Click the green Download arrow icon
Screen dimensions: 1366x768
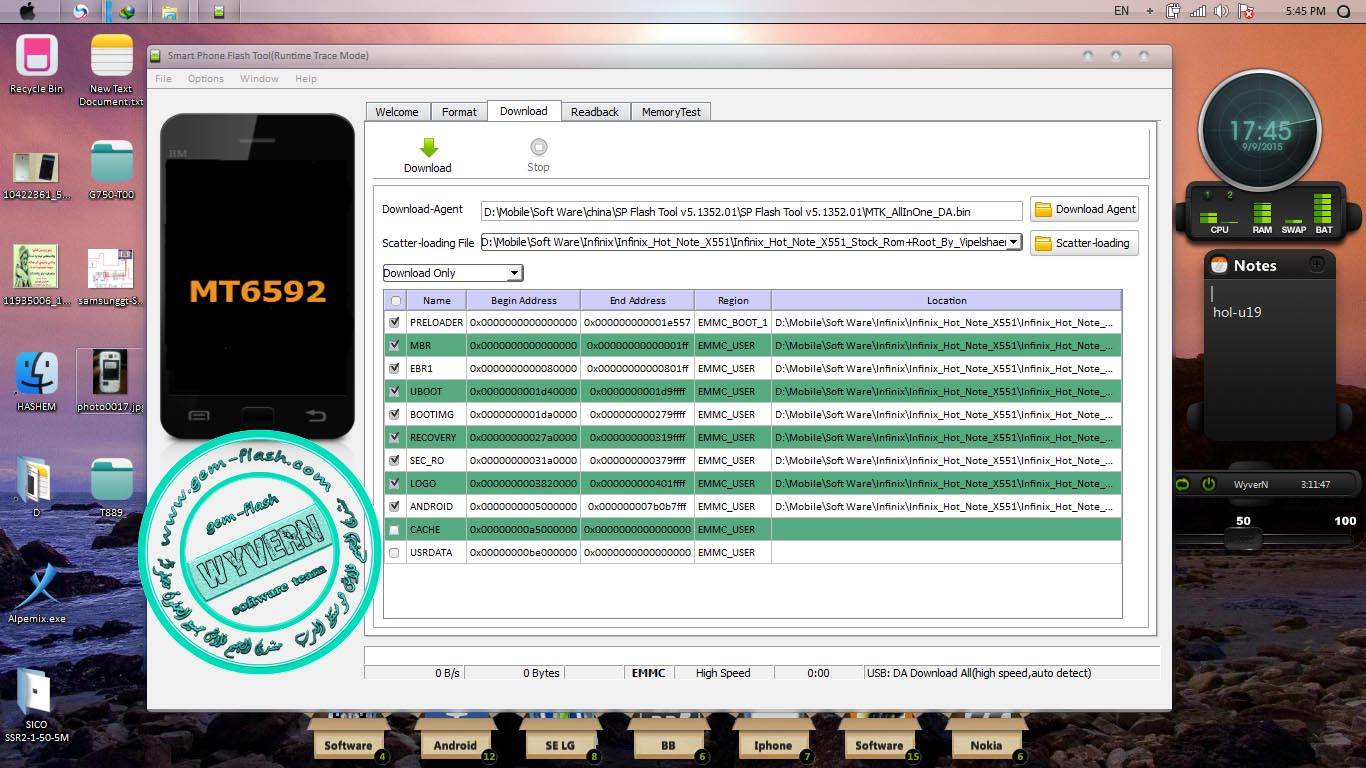(x=428, y=148)
